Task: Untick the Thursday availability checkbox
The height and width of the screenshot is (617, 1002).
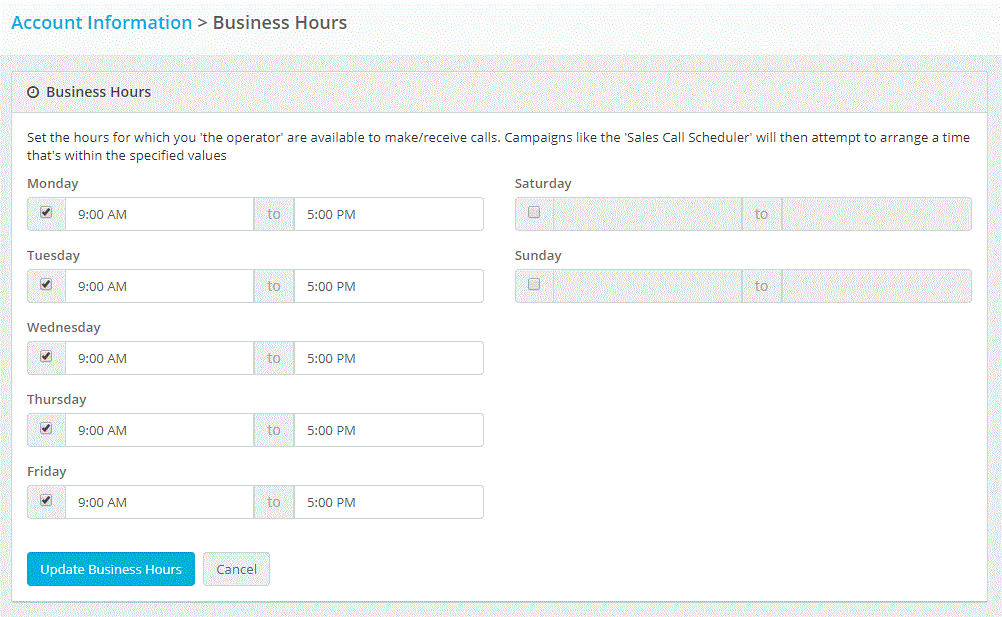Action: (46, 429)
